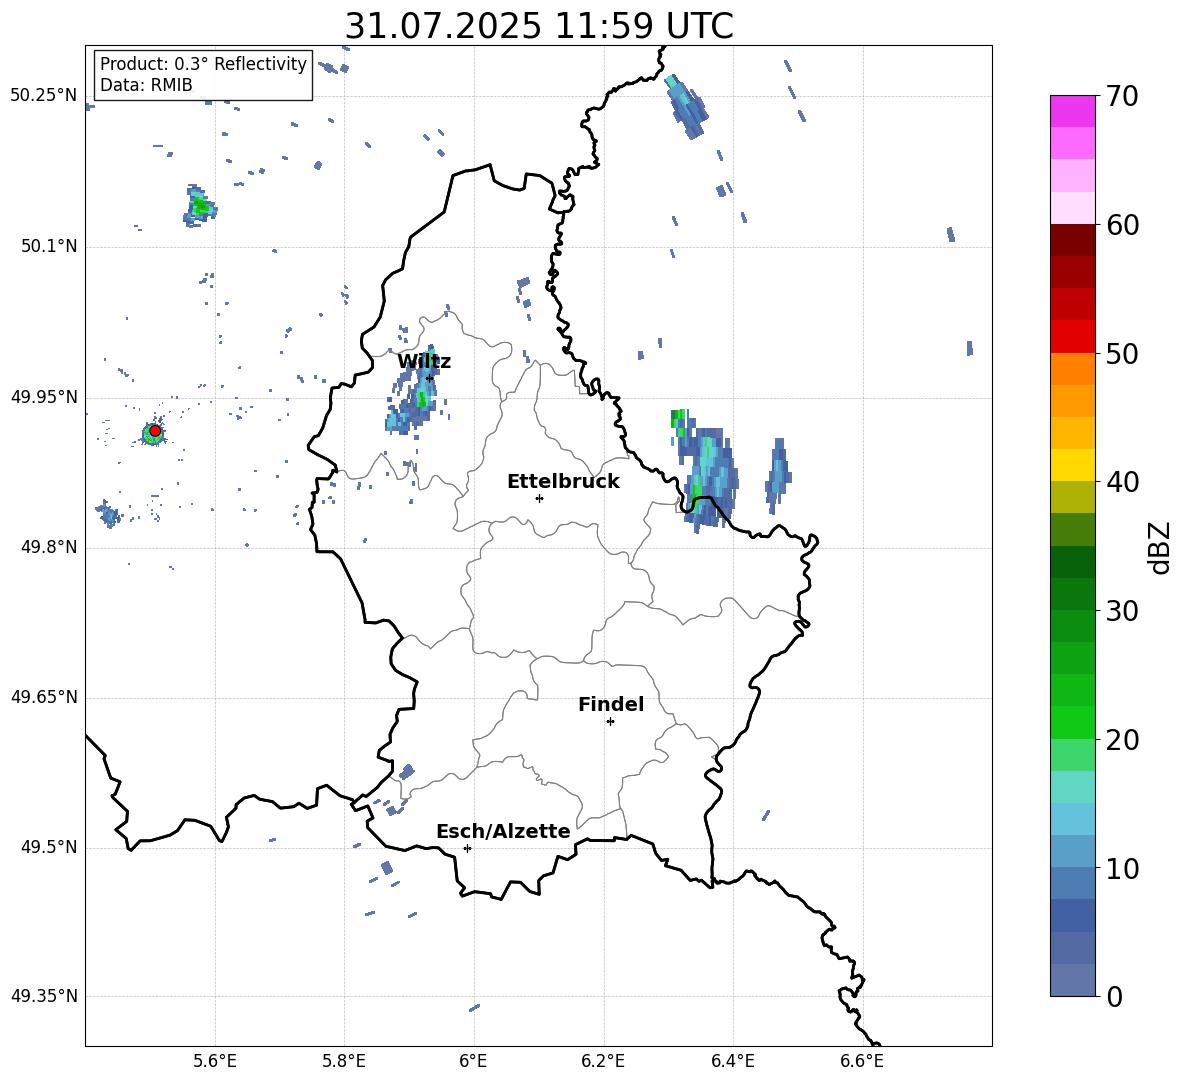Click the colorbar value 10
The width and height of the screenshot is (1184, 1081).
tap(1122, 868)
